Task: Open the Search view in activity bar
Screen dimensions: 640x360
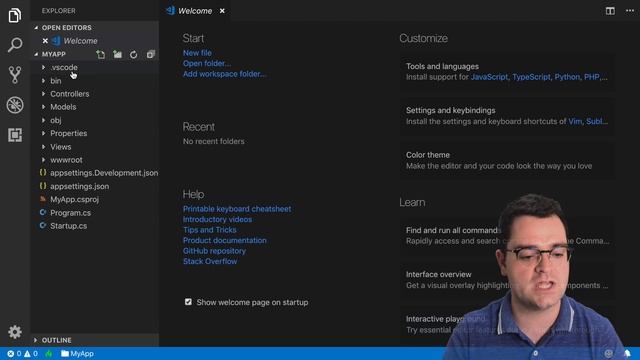Action: (x=15, y=45)
